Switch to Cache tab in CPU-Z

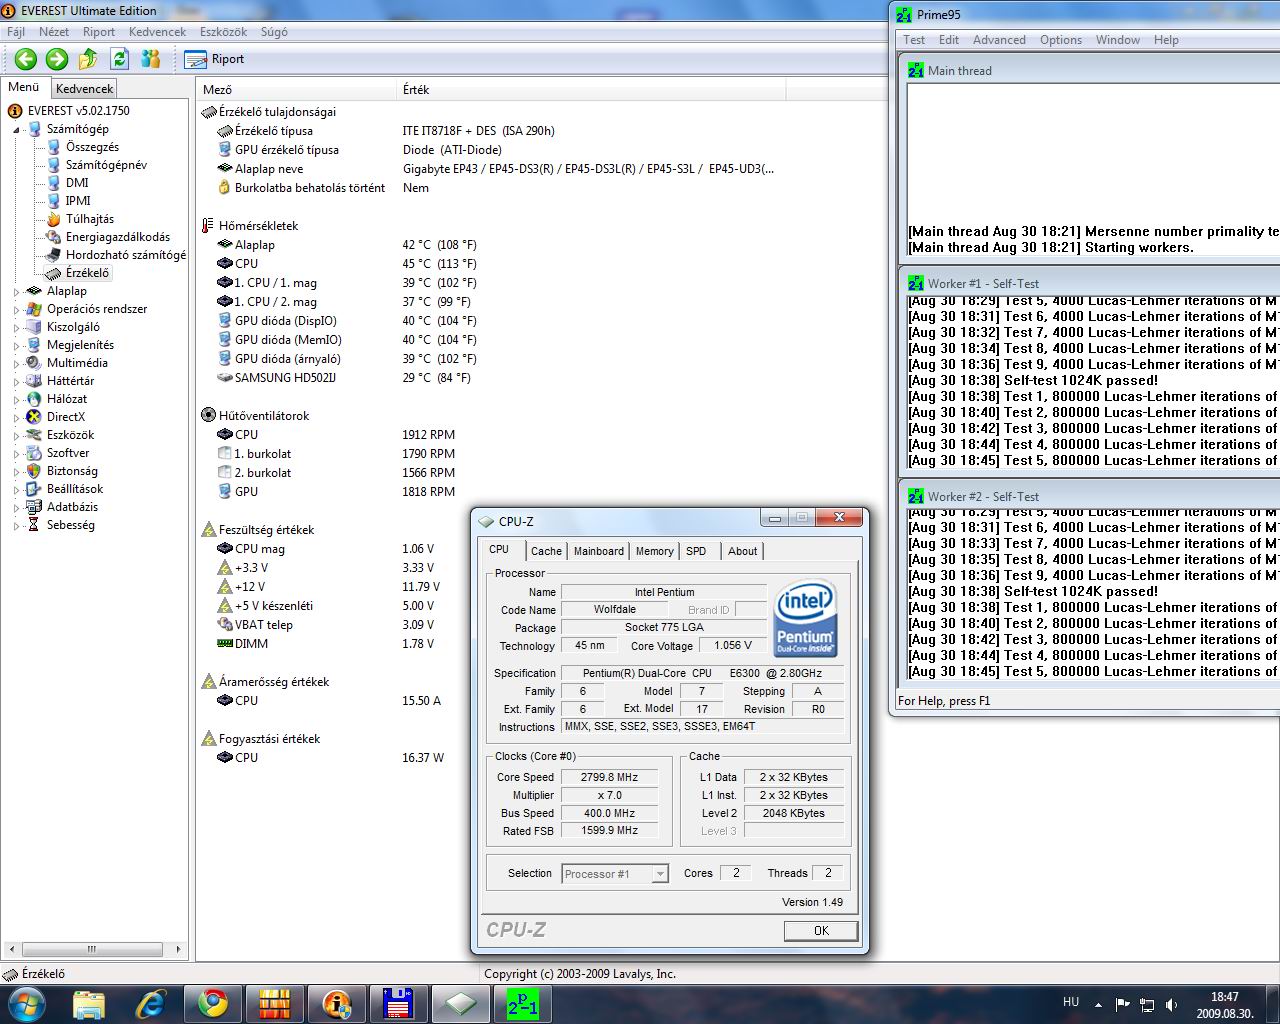pos(546,551)
